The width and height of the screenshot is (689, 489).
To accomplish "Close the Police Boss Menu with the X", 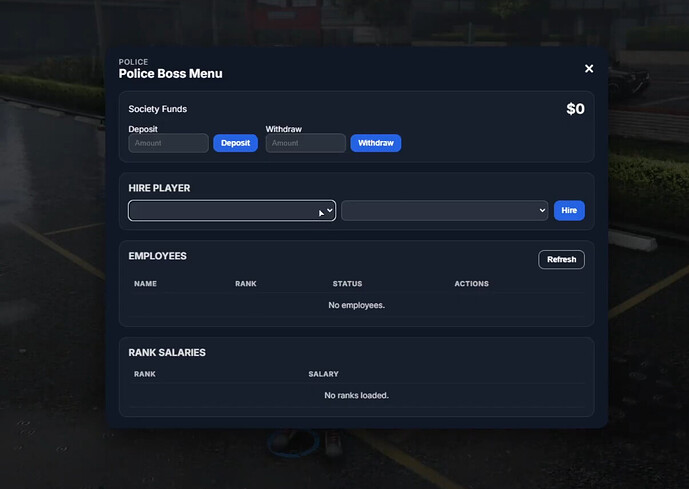I will [x=589, y=69].
